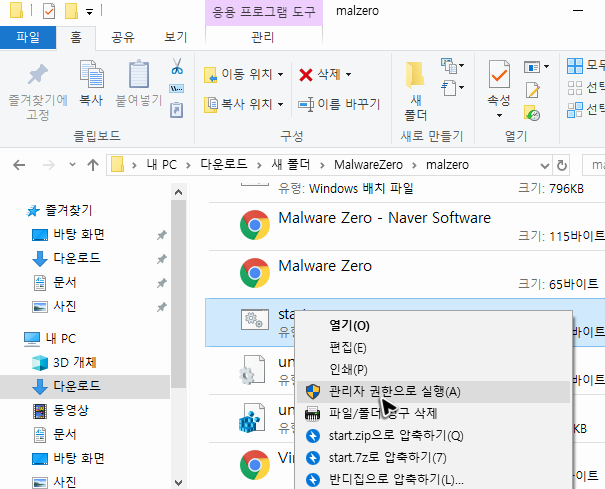This screenshot has width=605, height=489.
Task: Click the start batch file gear icon
Action: click(x=255, y=319)
